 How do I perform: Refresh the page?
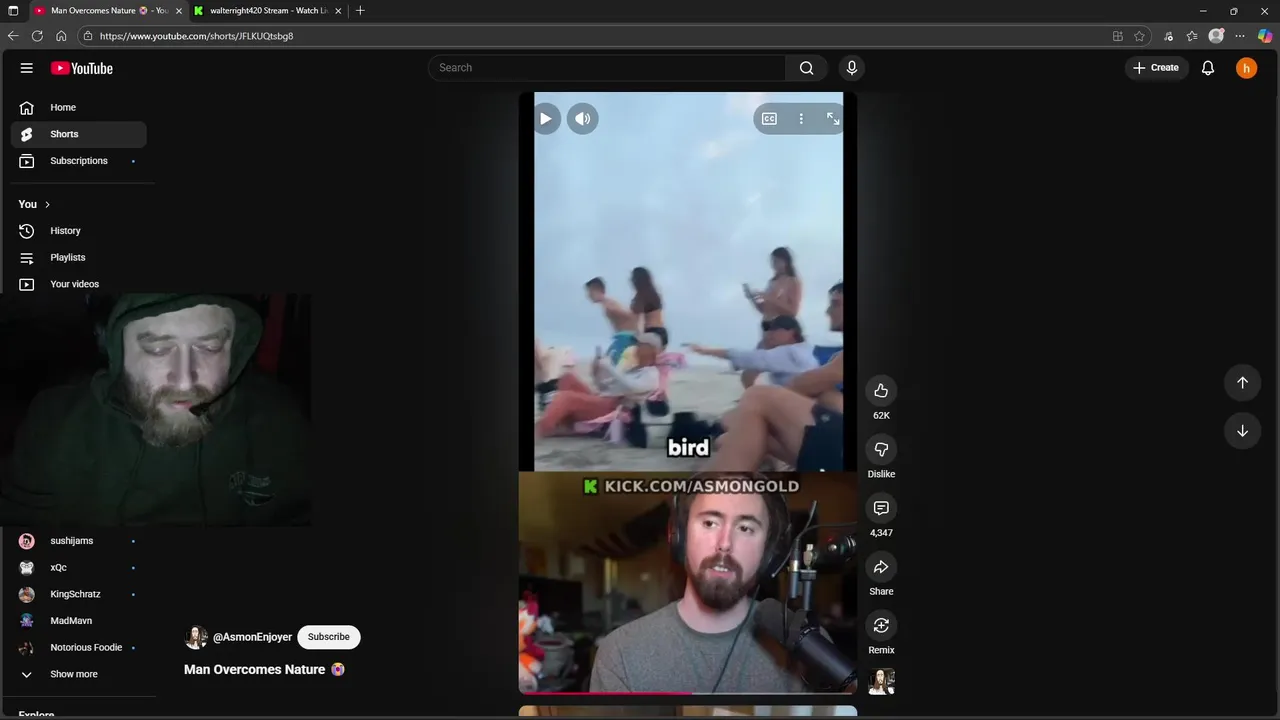coord(37,36)
